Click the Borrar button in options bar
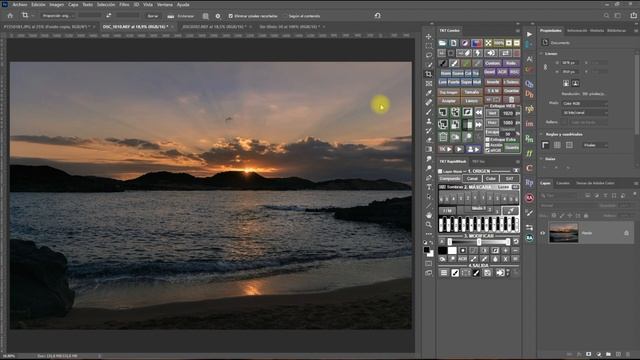Image resolution: width=640 pixels, height=360 pixels. pos(153,16)
